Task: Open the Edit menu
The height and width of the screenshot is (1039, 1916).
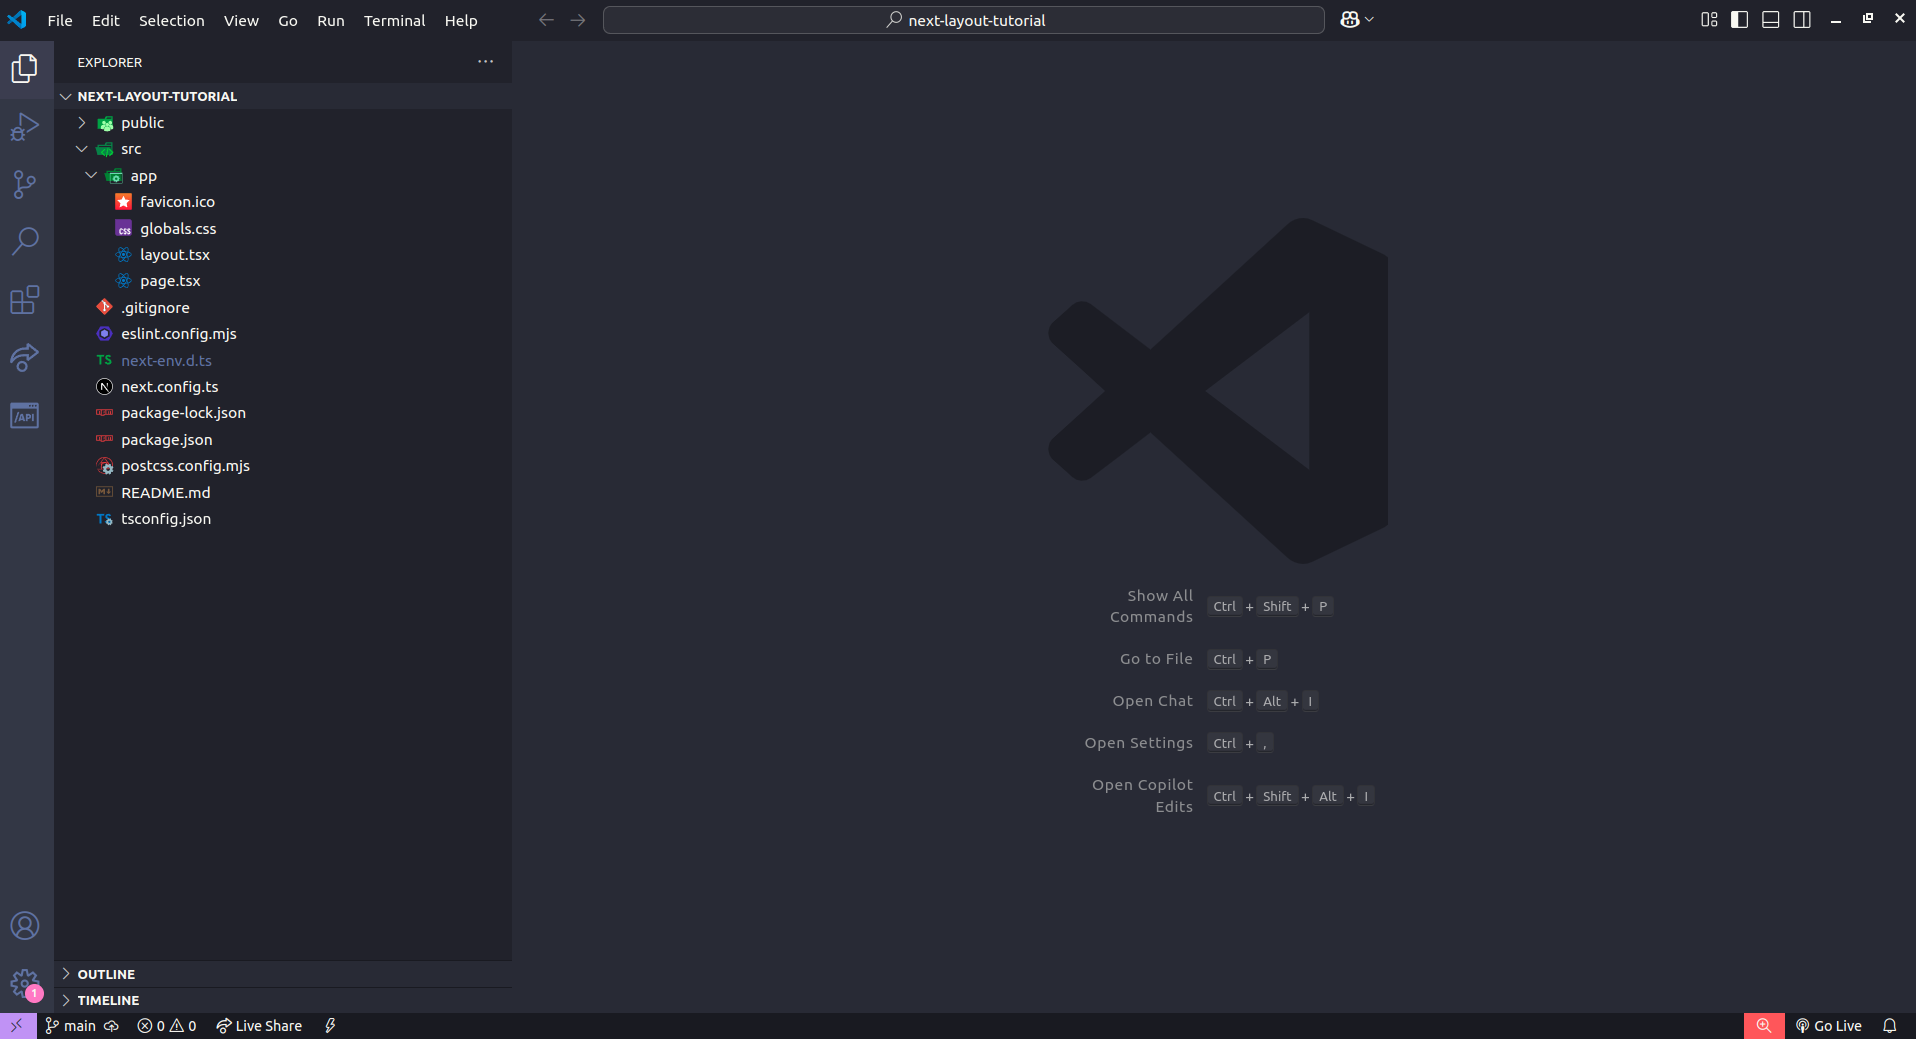Action: (105, 20)
